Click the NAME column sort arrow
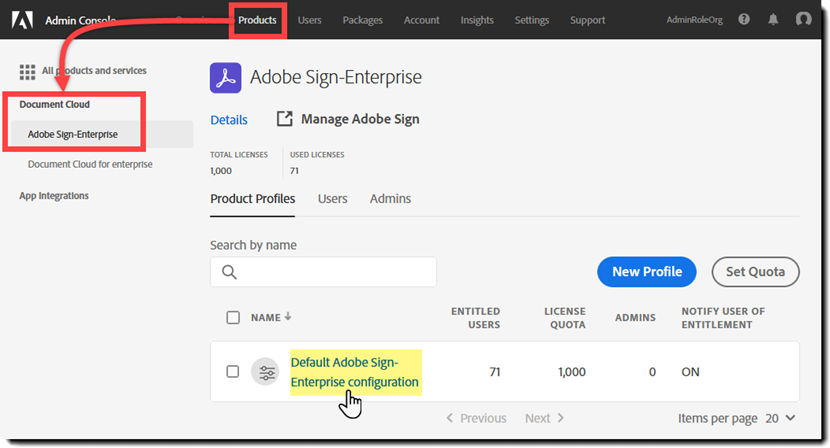Image resolution: width=830 pixels, height=448 pixels. coord(287,317)
